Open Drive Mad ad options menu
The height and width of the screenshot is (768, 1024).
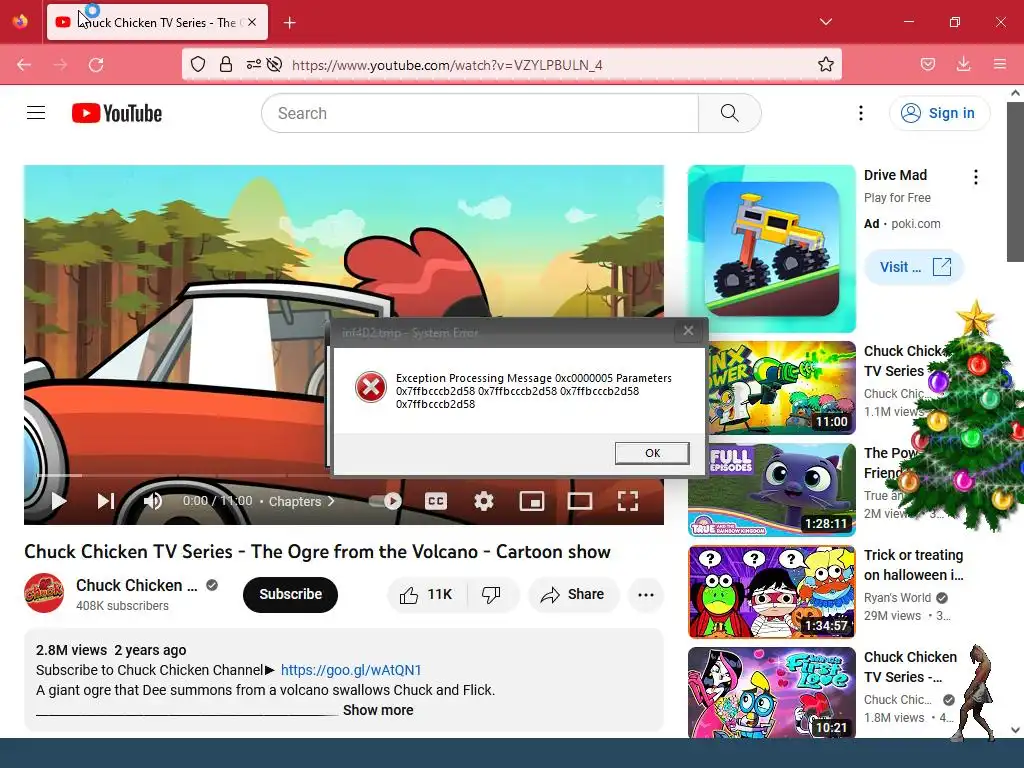click(x=976, y=177)
